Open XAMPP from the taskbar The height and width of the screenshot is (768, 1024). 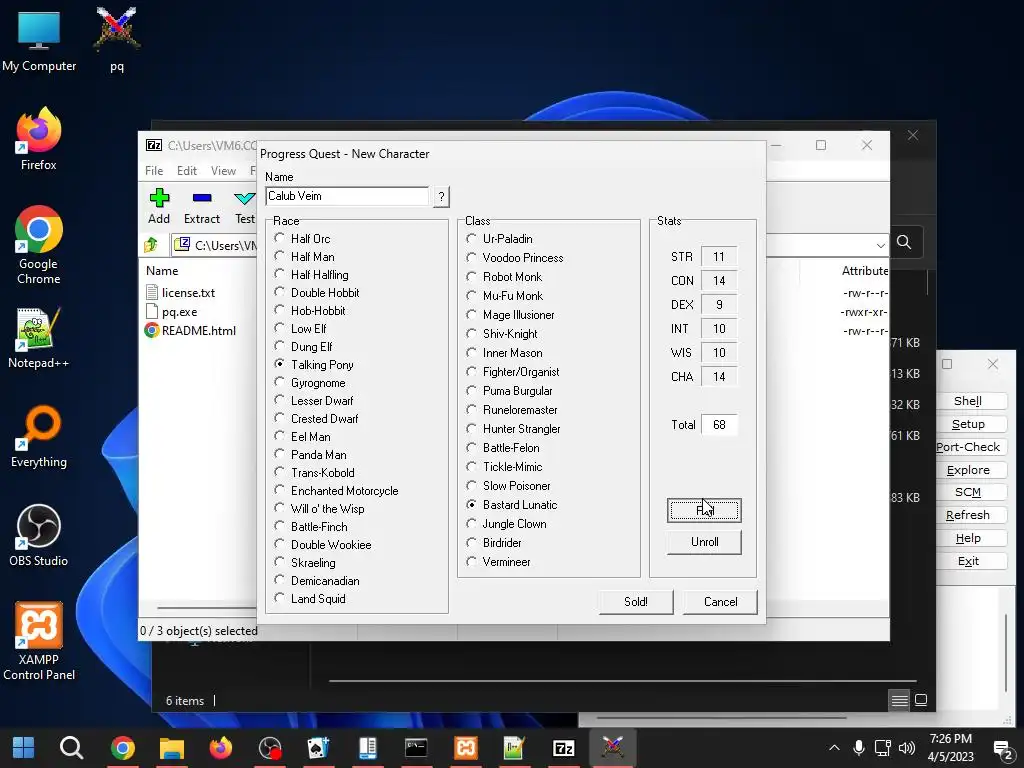[x=466, y=747]
